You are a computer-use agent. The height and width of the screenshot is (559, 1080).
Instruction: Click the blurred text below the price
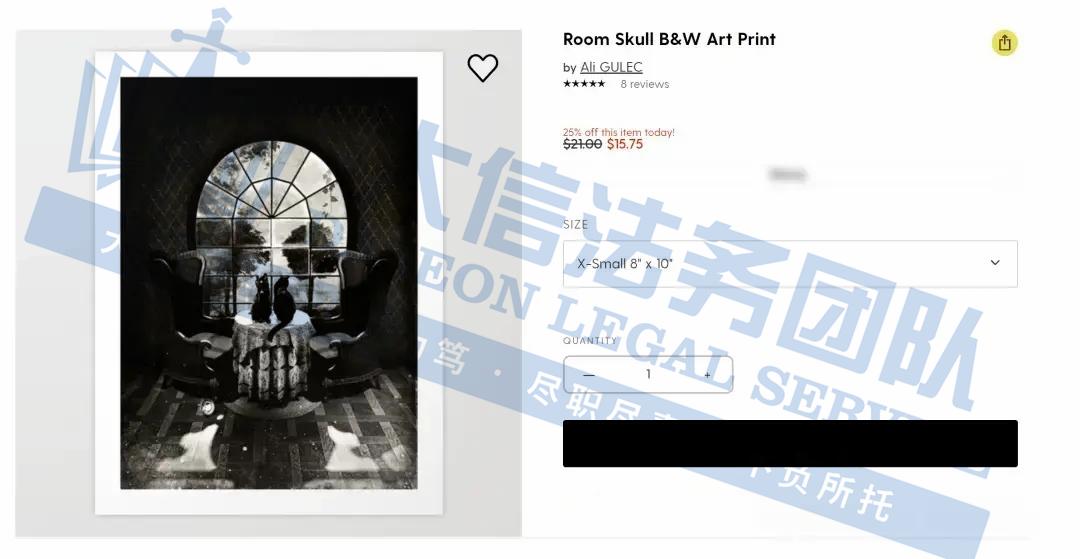(787, 174)
